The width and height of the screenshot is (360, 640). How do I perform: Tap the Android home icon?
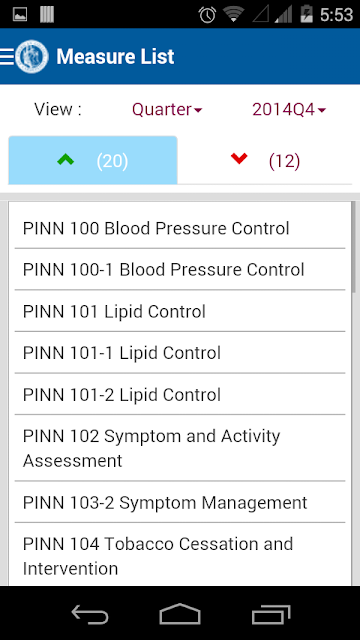click(x=180, y=614)
